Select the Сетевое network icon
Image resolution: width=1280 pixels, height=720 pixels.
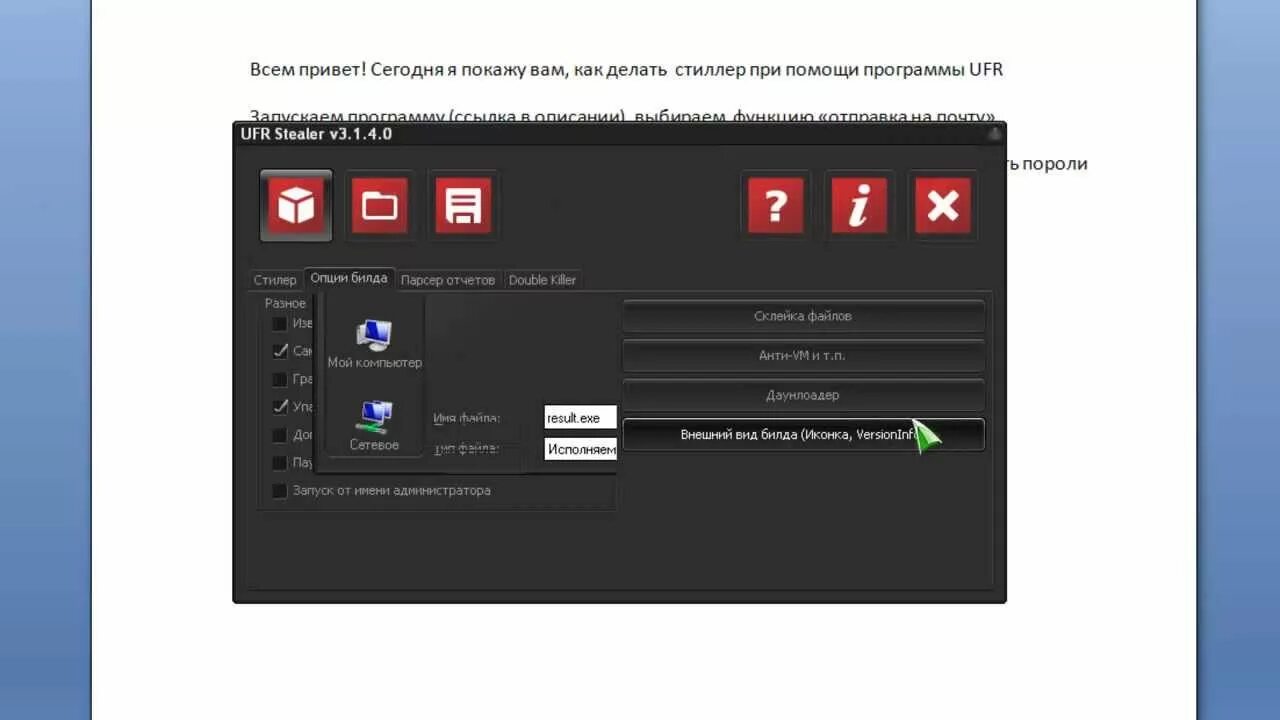click(x=374, y=425)
